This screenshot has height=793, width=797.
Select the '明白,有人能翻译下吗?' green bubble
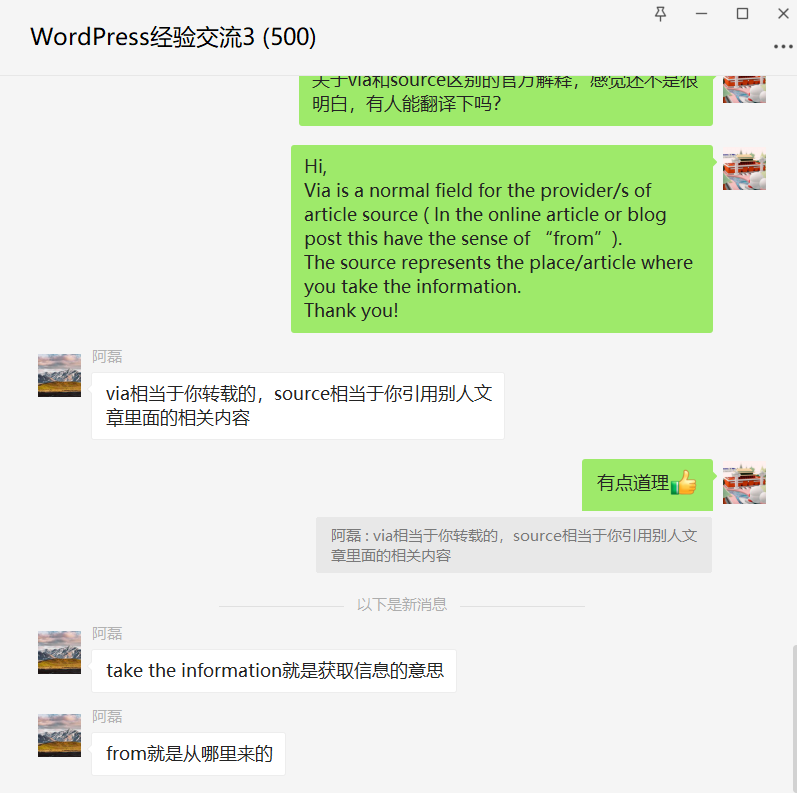[x=506, y=100]
